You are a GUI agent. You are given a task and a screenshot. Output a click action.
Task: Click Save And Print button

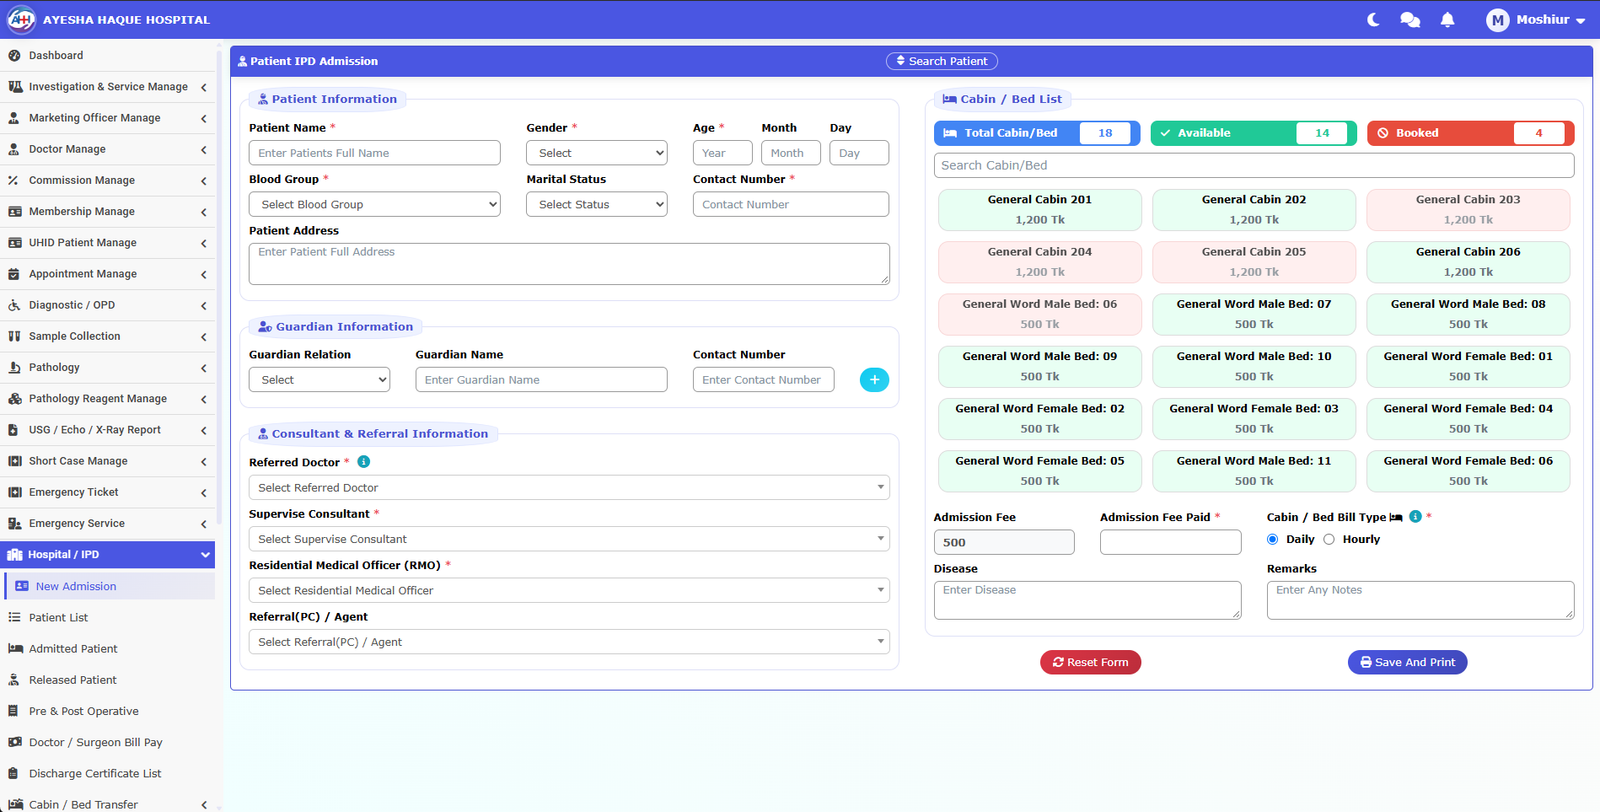(x=1407, y=662)
